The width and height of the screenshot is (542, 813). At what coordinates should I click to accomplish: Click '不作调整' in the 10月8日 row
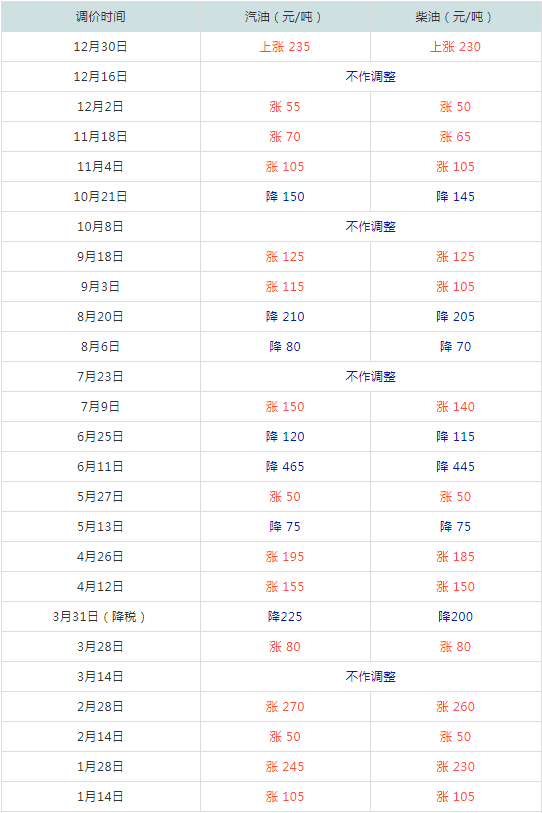click(x=370, y=227)
